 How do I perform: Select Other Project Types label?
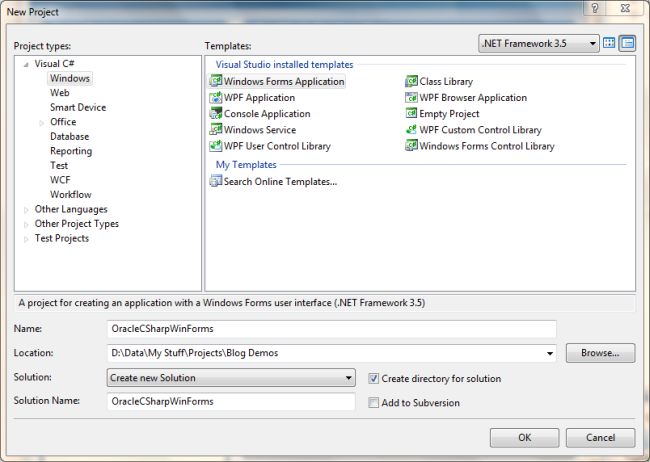coord(77,224)
